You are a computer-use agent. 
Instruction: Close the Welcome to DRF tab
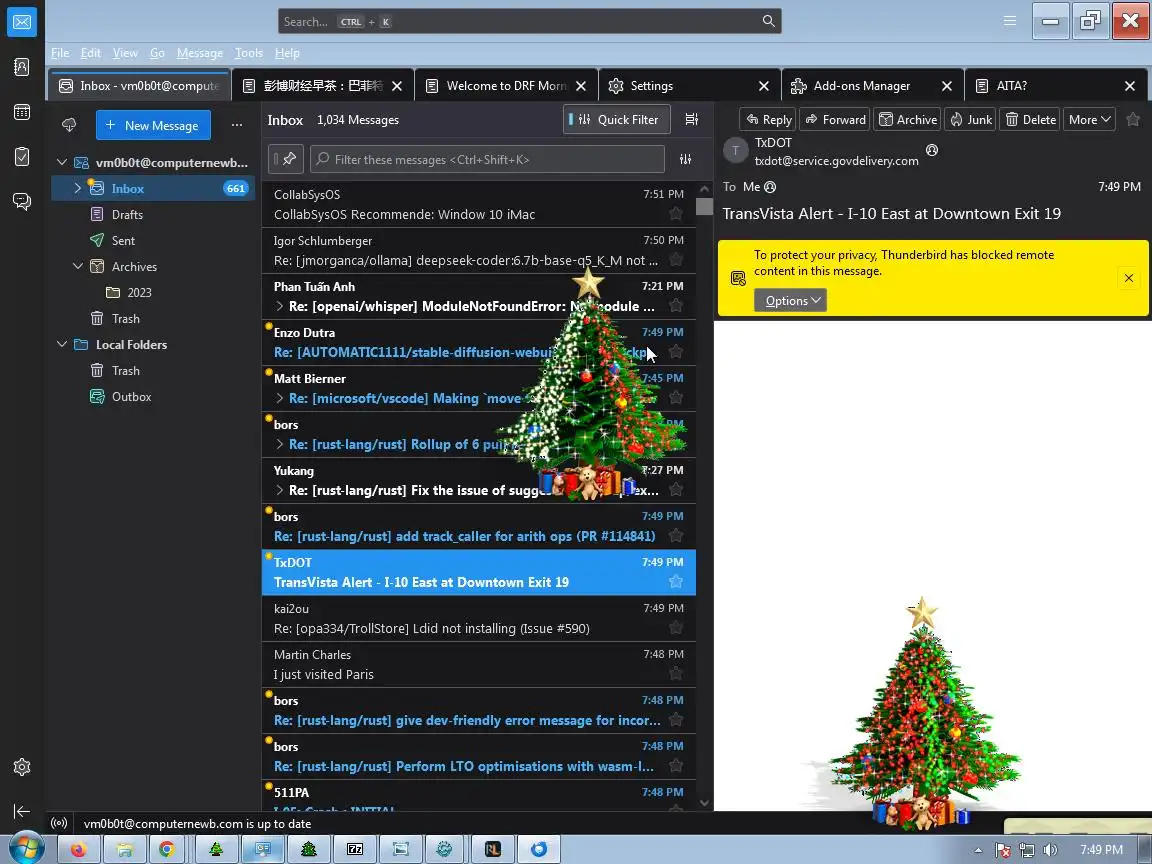[581, 86]
